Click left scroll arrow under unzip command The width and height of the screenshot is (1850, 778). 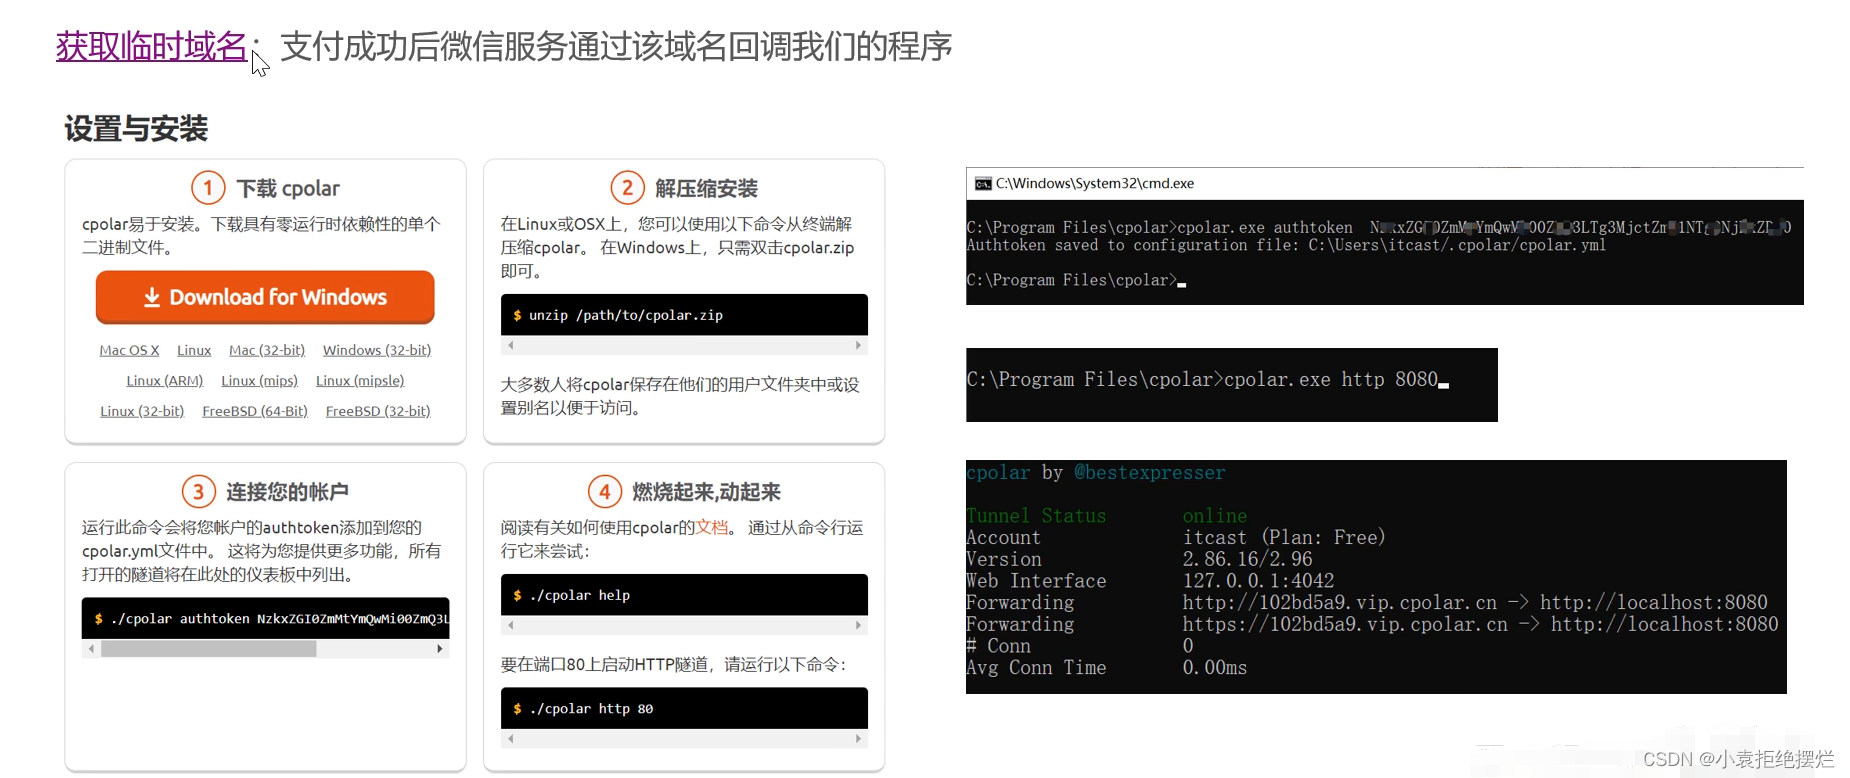point(511,345)
